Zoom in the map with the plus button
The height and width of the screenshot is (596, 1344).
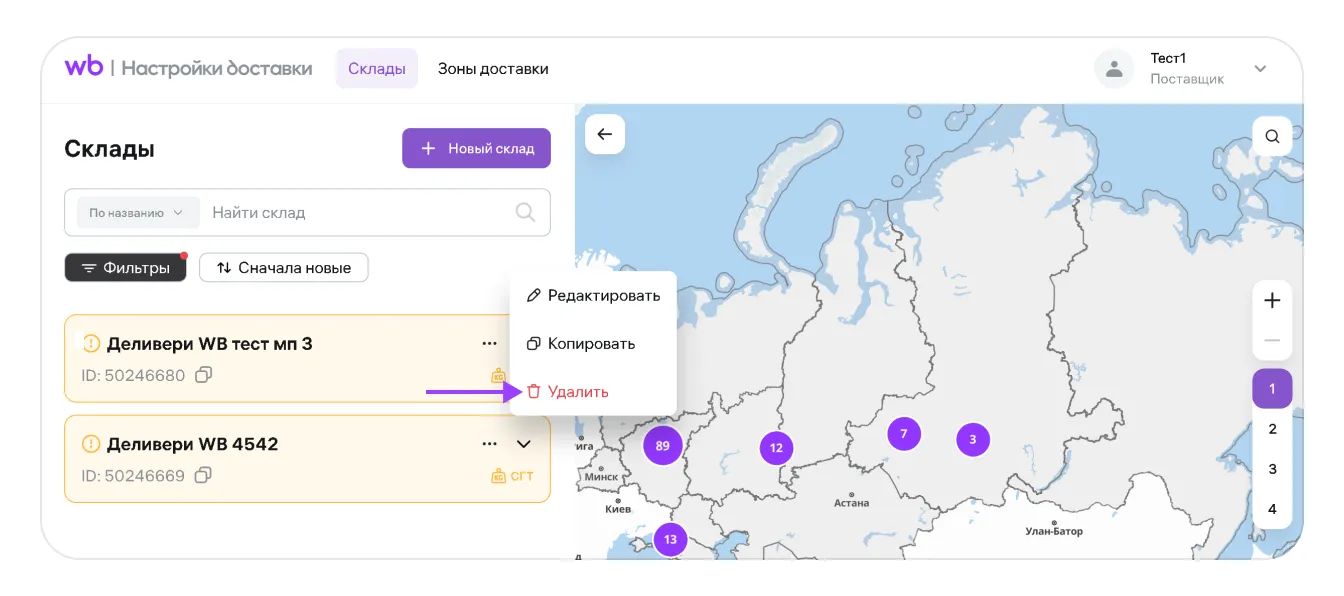coord(1272,300)
